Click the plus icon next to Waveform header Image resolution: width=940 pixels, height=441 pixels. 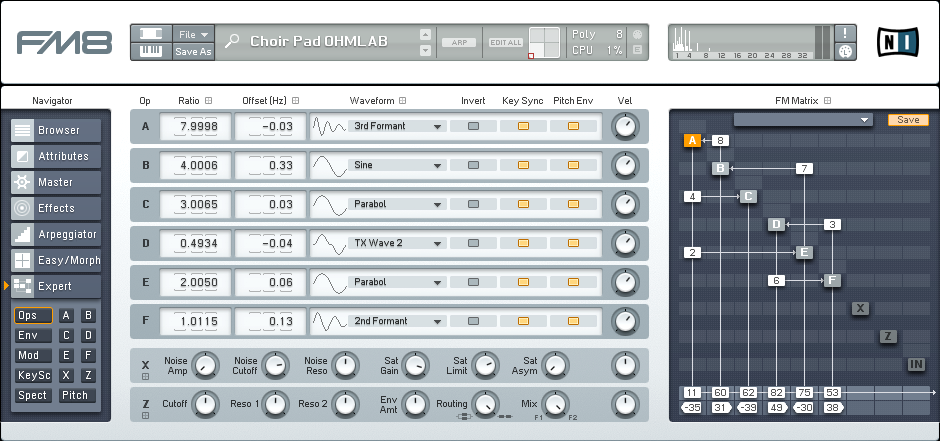coord(403,101)
